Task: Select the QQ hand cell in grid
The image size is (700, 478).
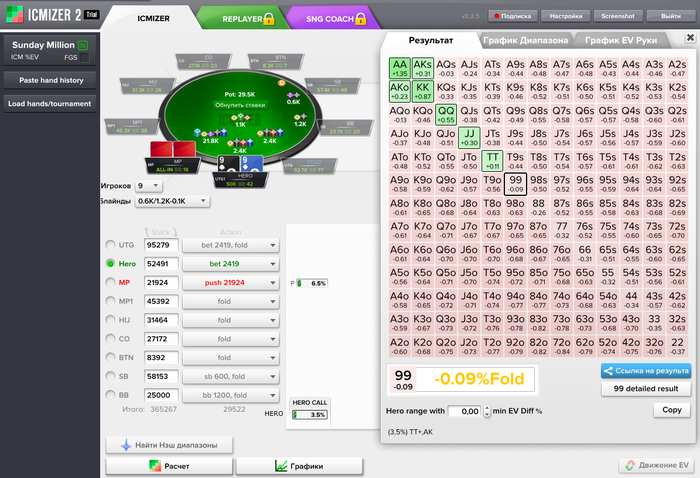Action: click(x=446, y=114)
